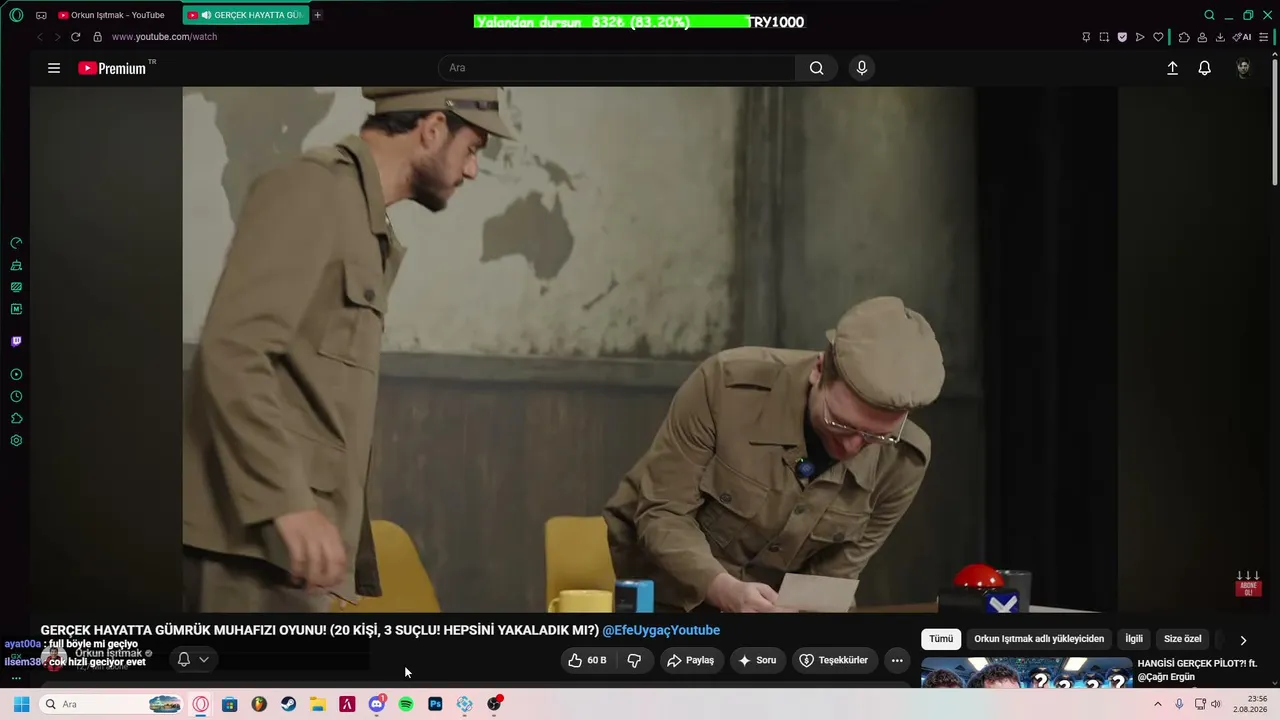
Task: Open the browser downloads panel
Action: (x=1220, y=37)
